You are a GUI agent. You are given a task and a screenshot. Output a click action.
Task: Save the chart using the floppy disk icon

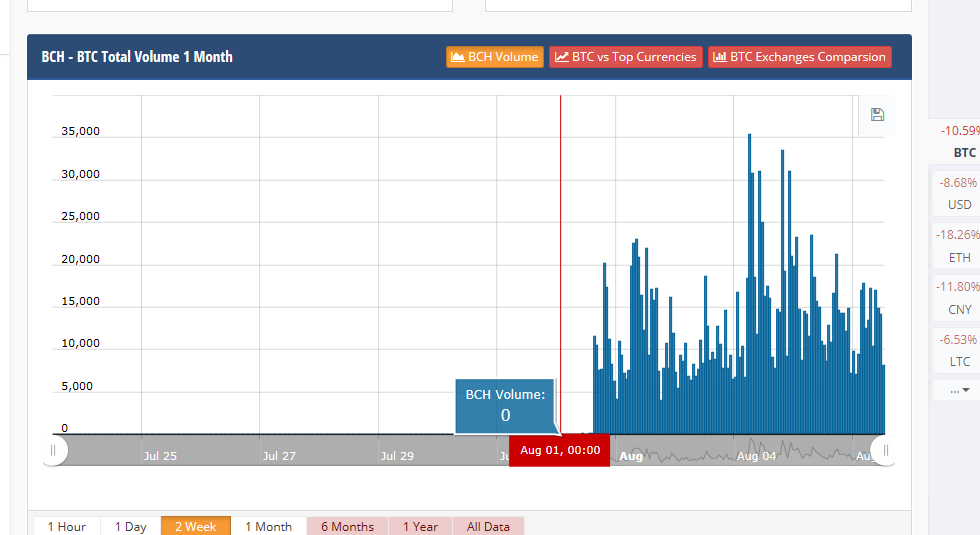tap(877, 114)
